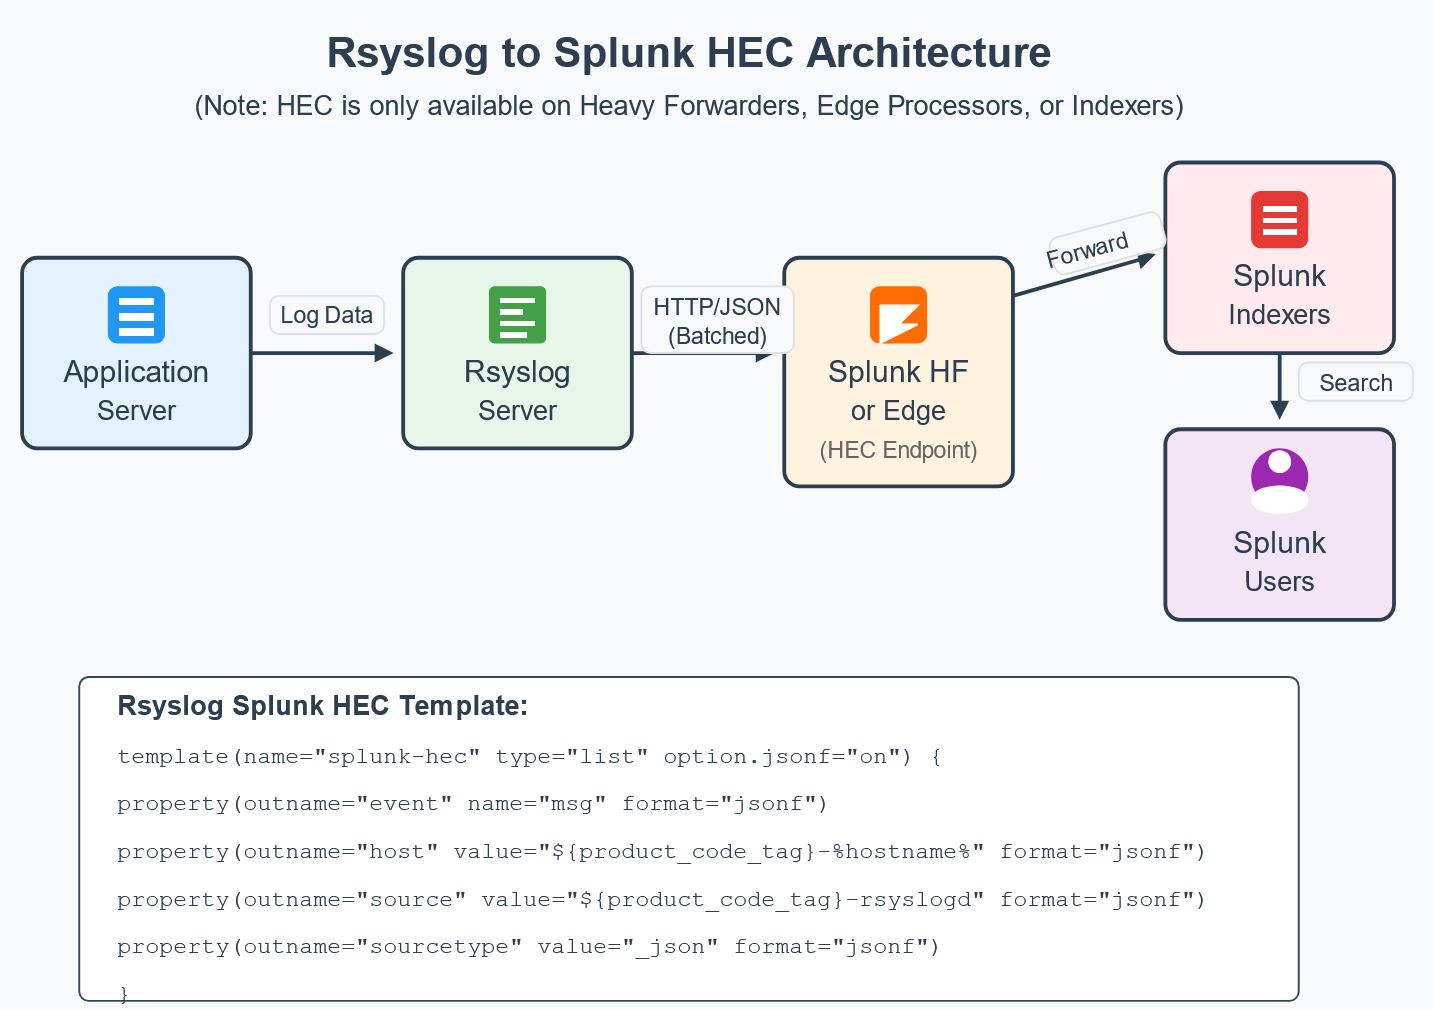The image size is (1433, 1010).
Task: Click the downward arrow toward Splunk Users
Action: pyautogui.click(x=1279, y=387)
